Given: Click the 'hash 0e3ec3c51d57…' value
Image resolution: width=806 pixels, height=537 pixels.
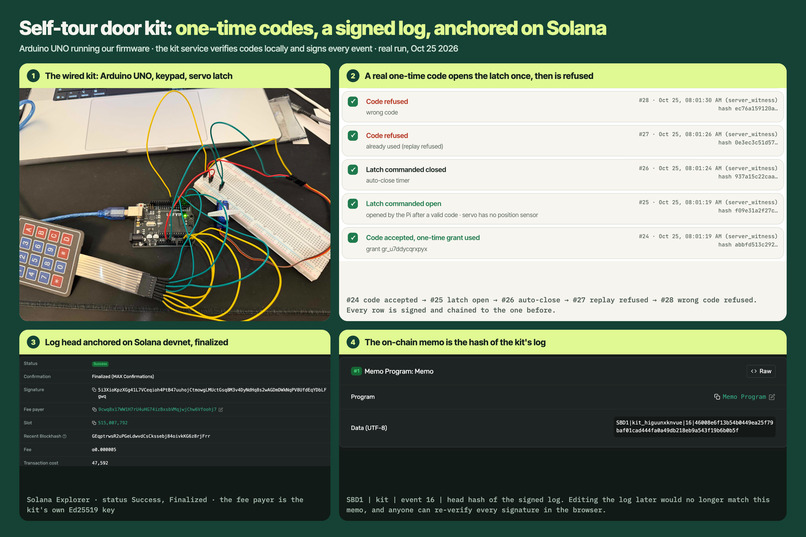Looking at the screenshot, I should 748,142.
